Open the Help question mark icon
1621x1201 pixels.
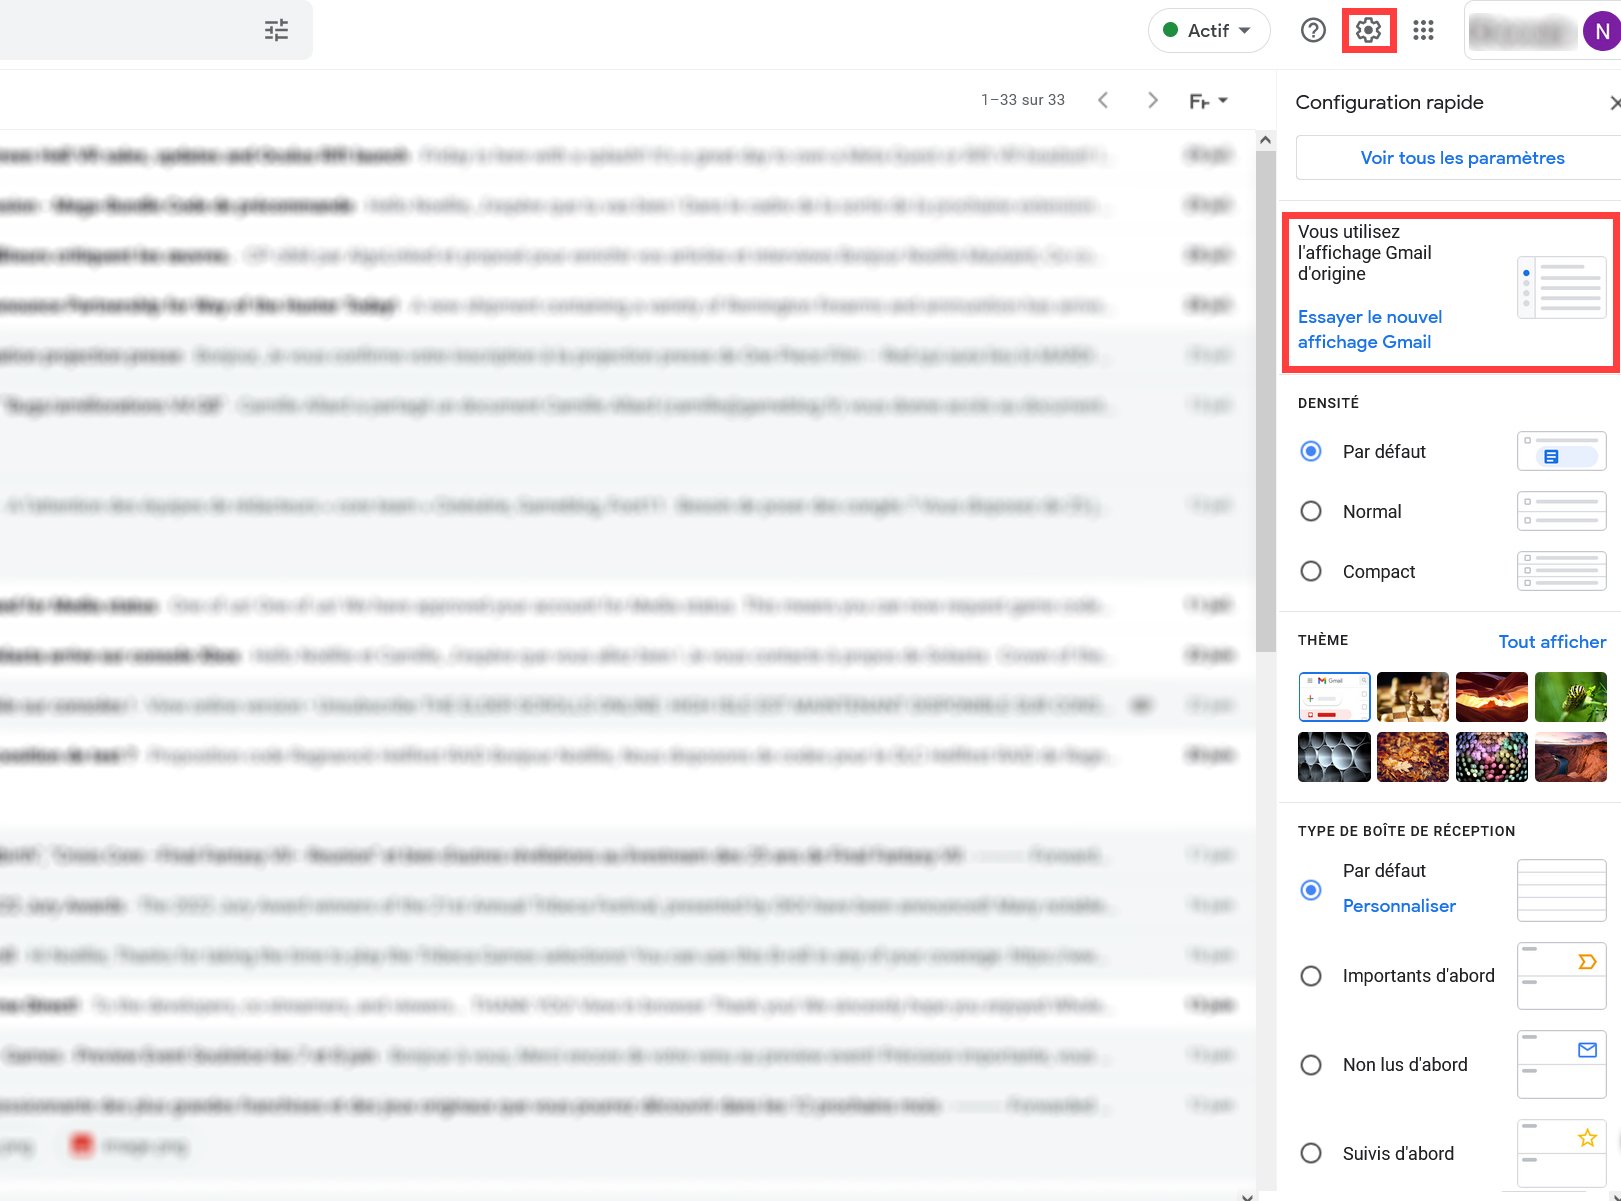coord(1312,30)
